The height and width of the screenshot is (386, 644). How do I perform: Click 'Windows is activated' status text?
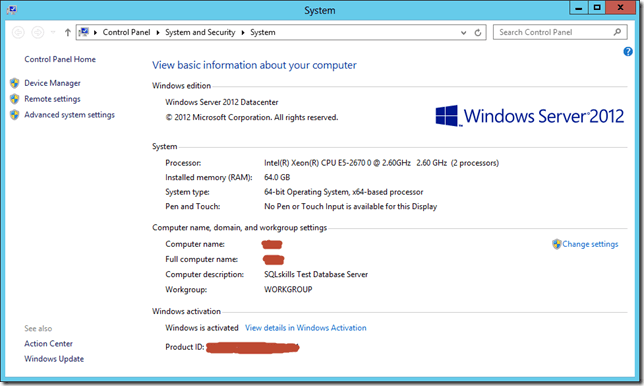coord(202,328)
